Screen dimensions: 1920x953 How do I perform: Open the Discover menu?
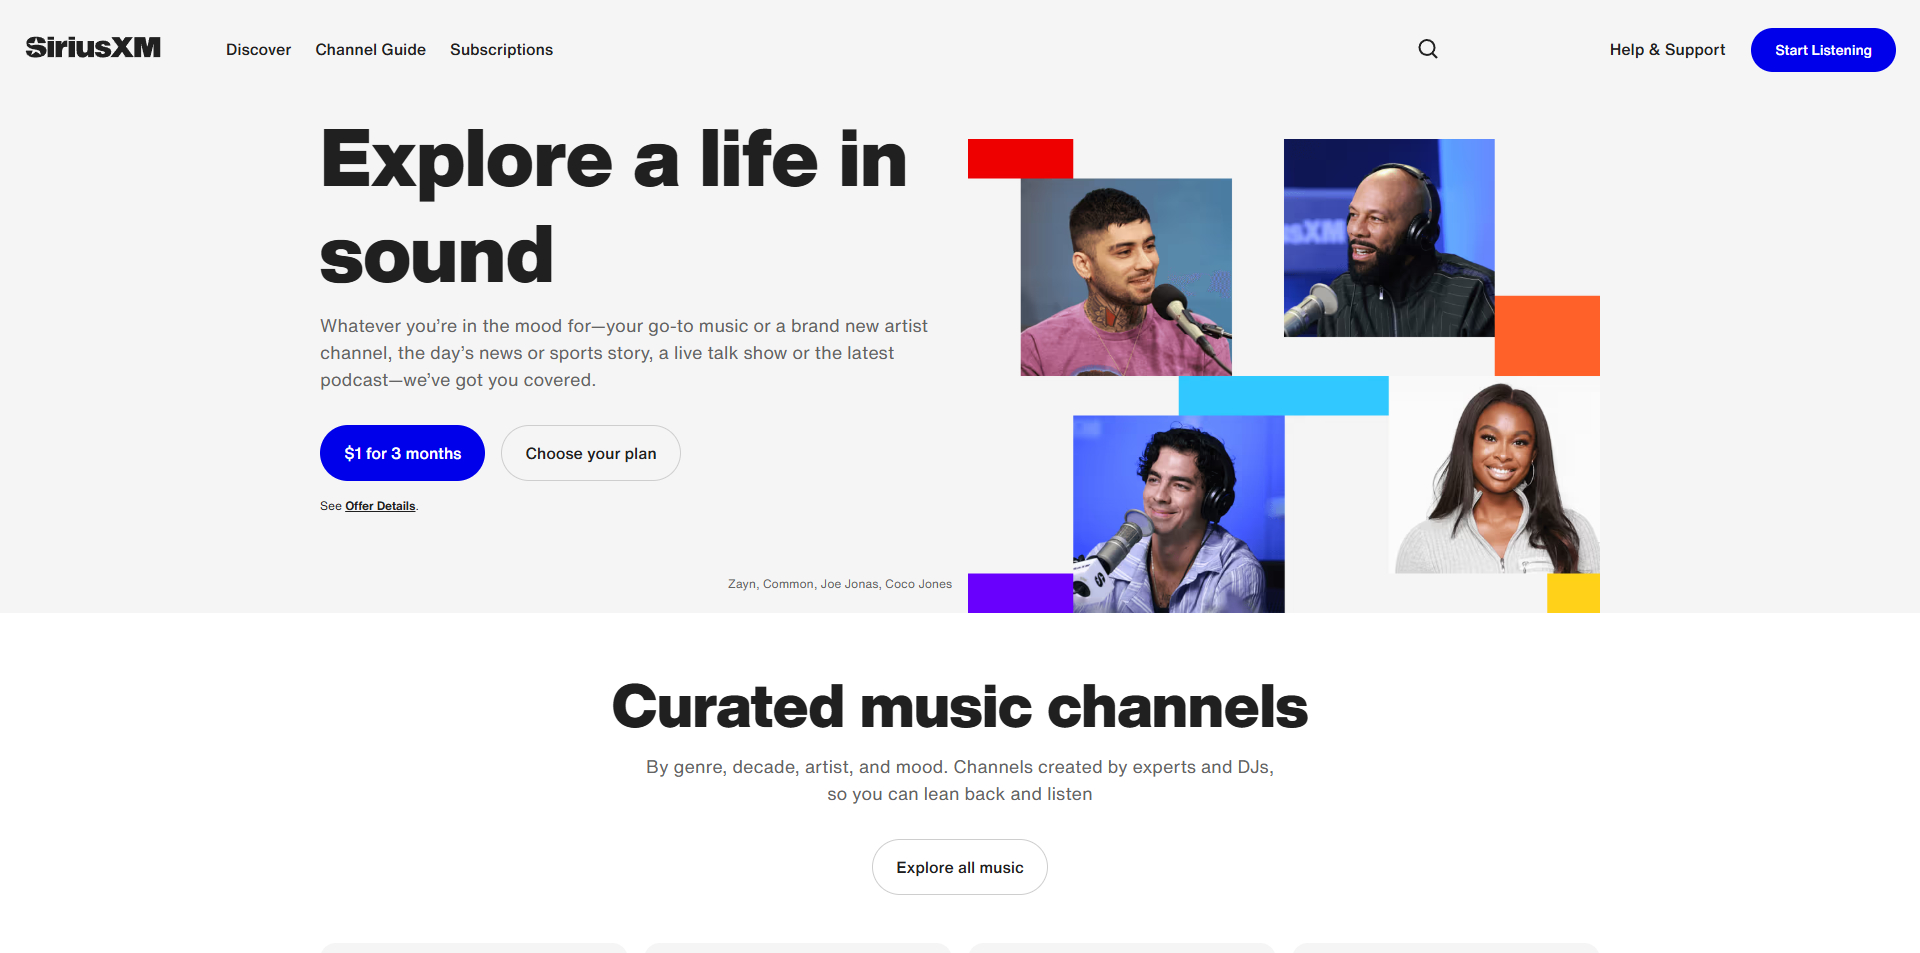coord(258,50)
